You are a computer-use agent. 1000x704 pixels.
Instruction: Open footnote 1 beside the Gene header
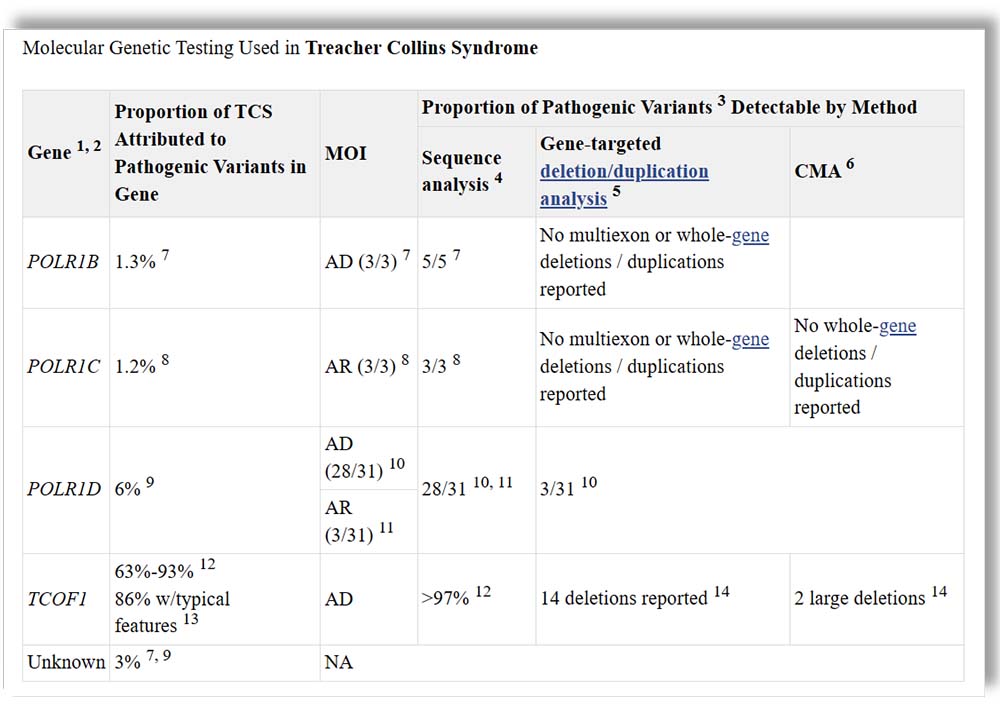pyautogui.click(x=82, y=146)
